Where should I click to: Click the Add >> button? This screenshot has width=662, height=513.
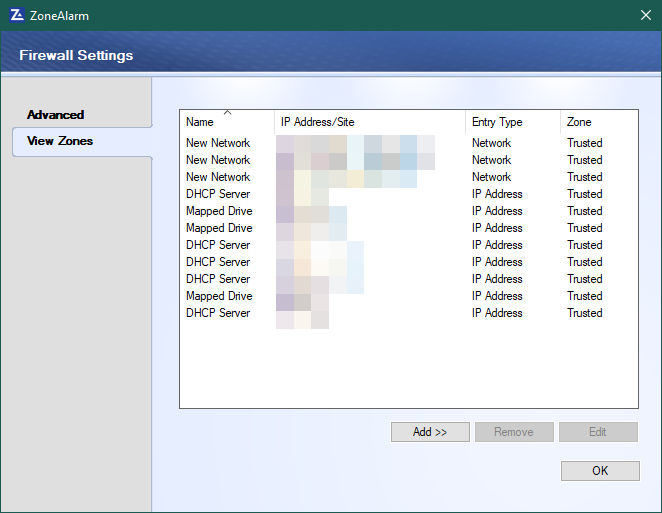(x=430, y=432)
